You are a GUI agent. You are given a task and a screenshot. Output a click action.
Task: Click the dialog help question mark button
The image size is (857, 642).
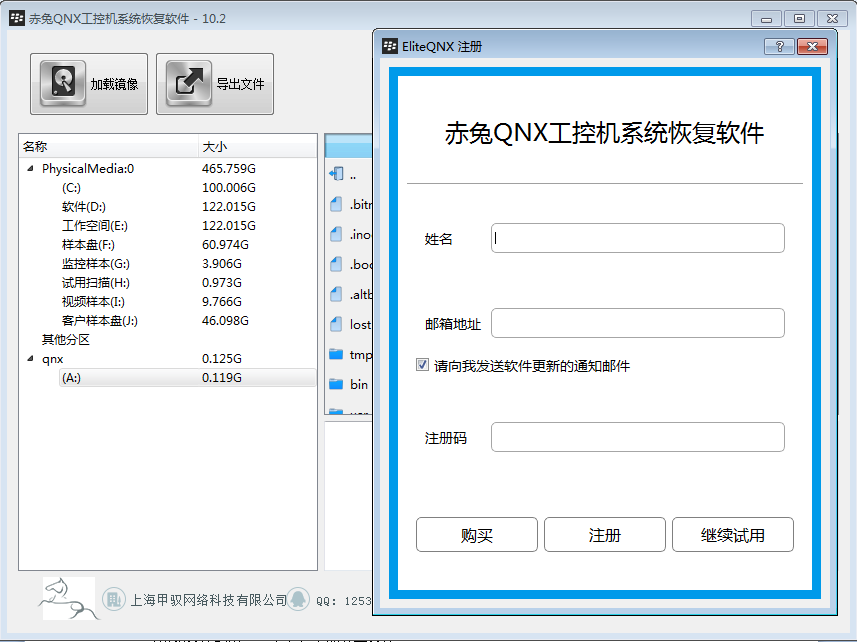pyautogui.click(x=779, y=46)
